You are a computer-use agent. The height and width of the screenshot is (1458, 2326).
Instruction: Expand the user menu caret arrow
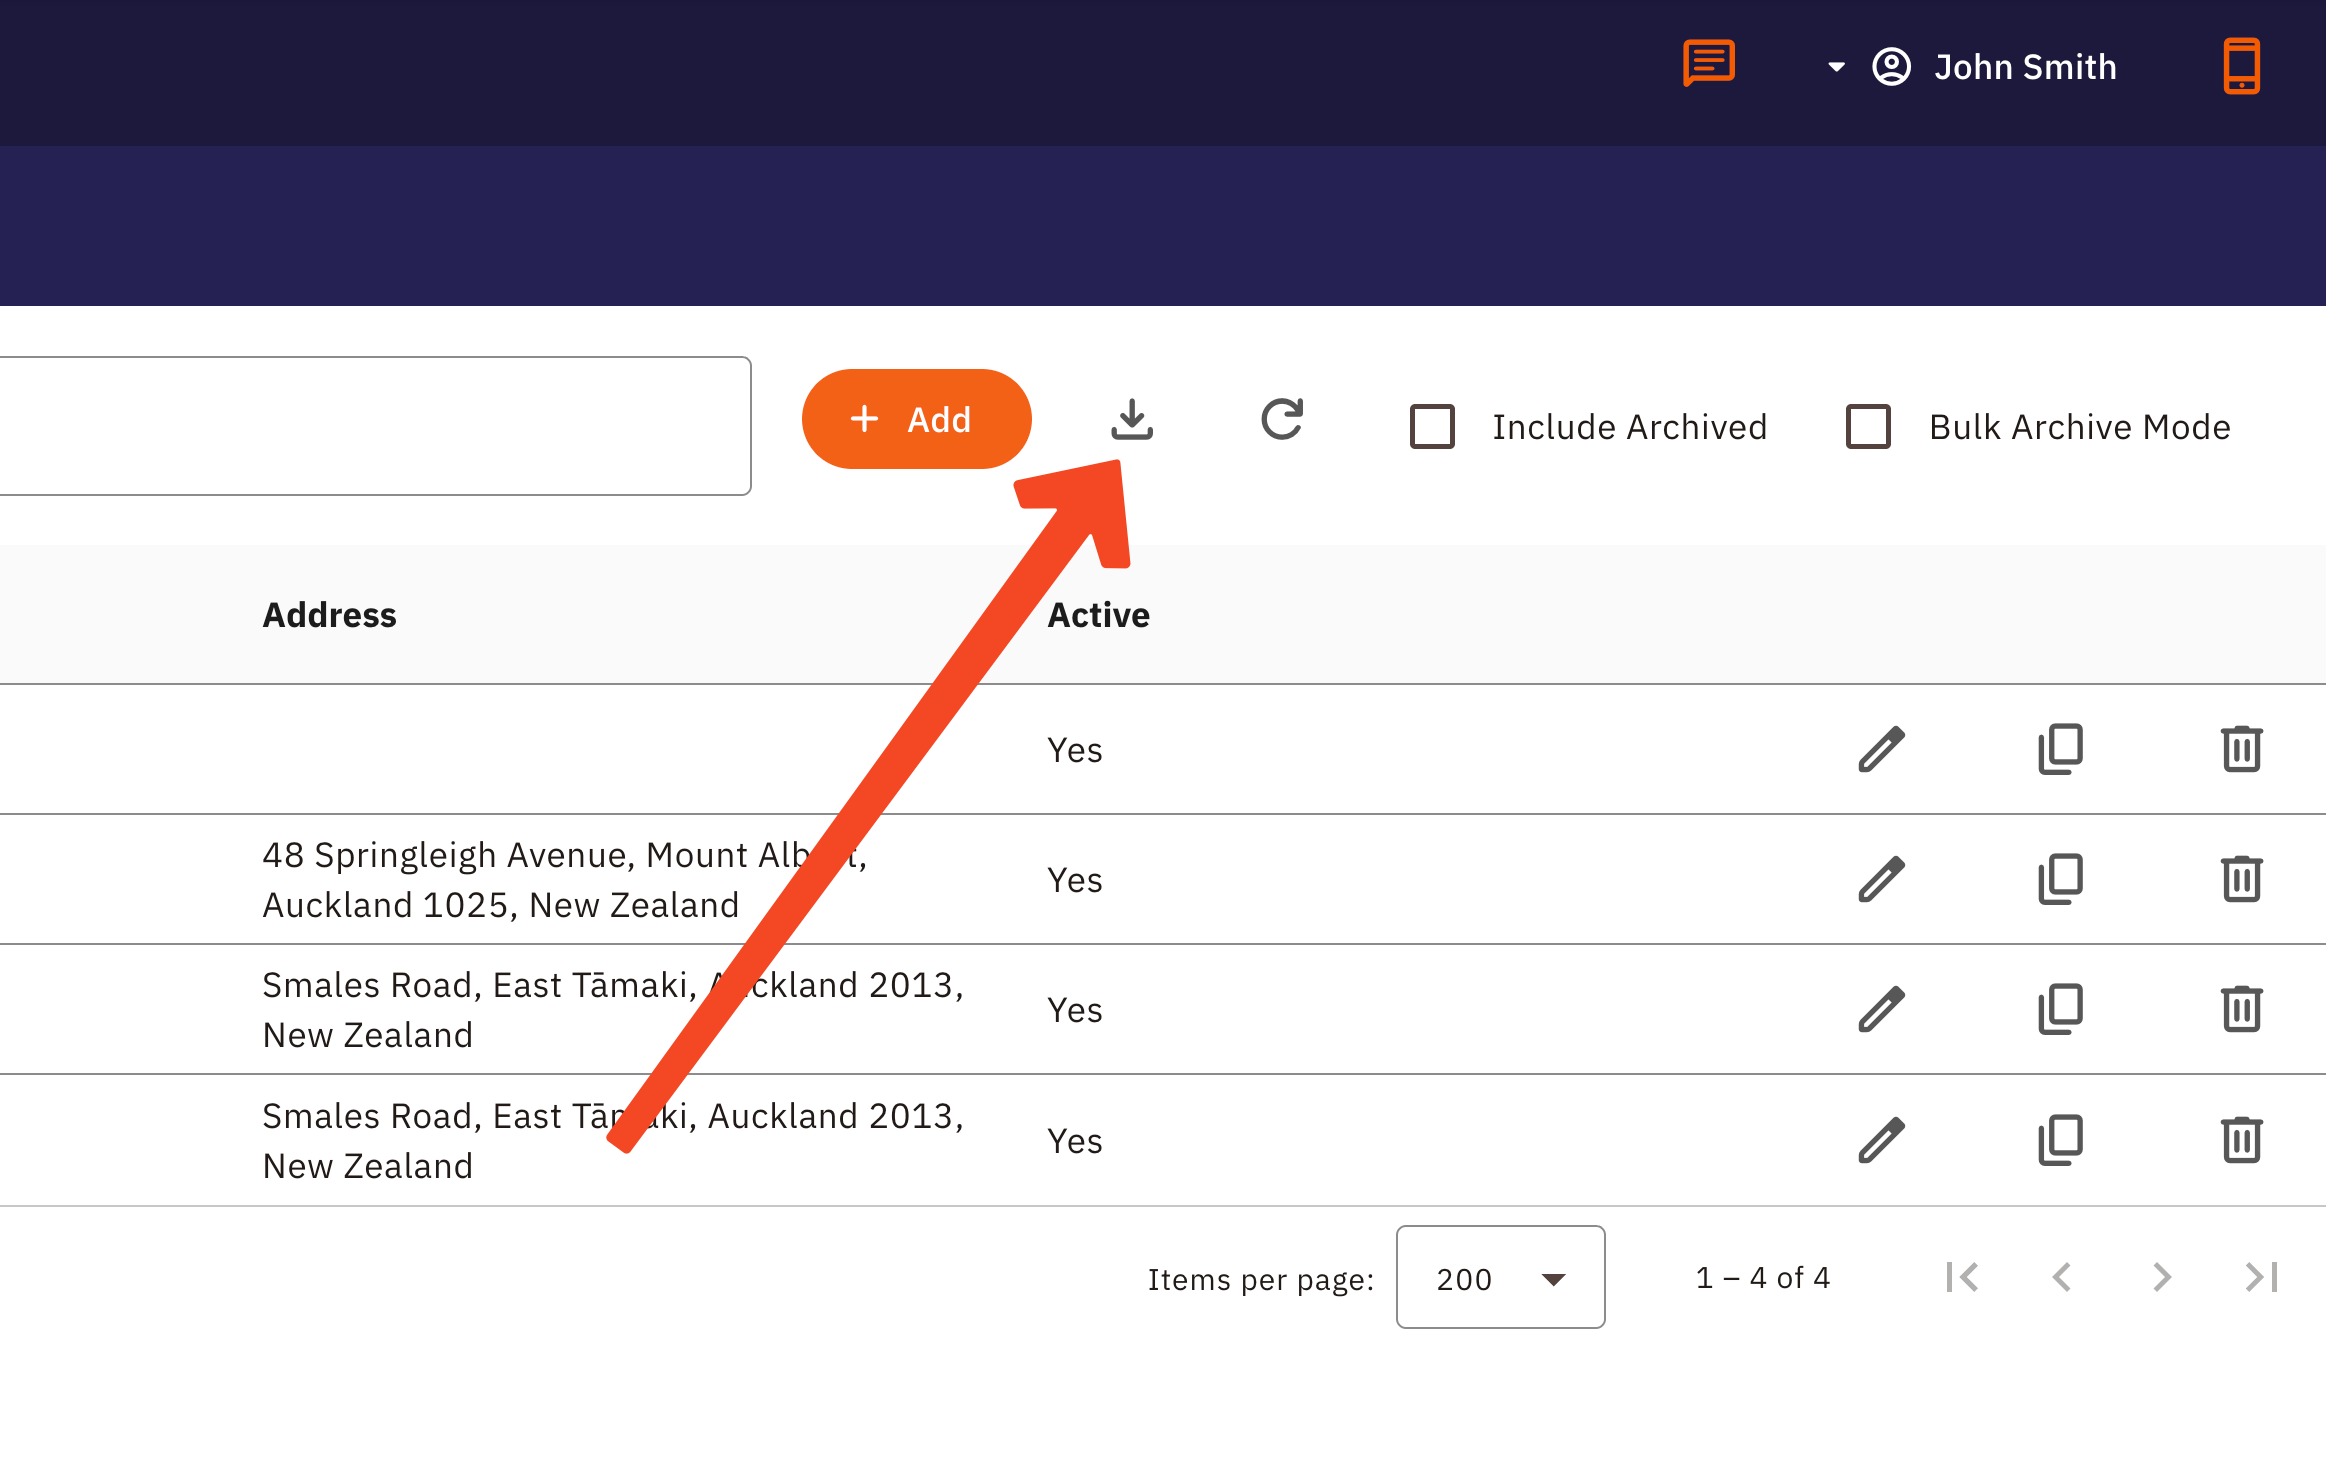coord(1836,67)
